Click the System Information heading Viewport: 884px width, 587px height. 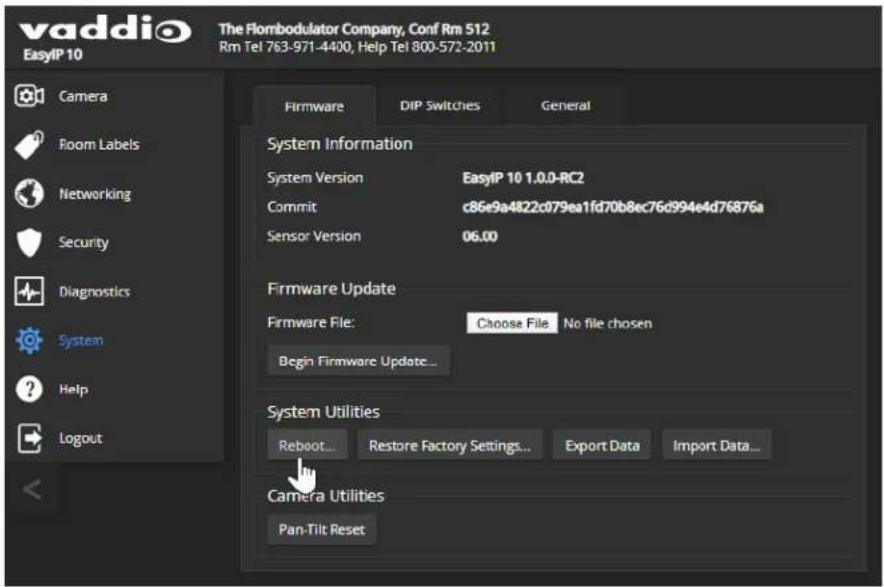(x=340, y=144)
